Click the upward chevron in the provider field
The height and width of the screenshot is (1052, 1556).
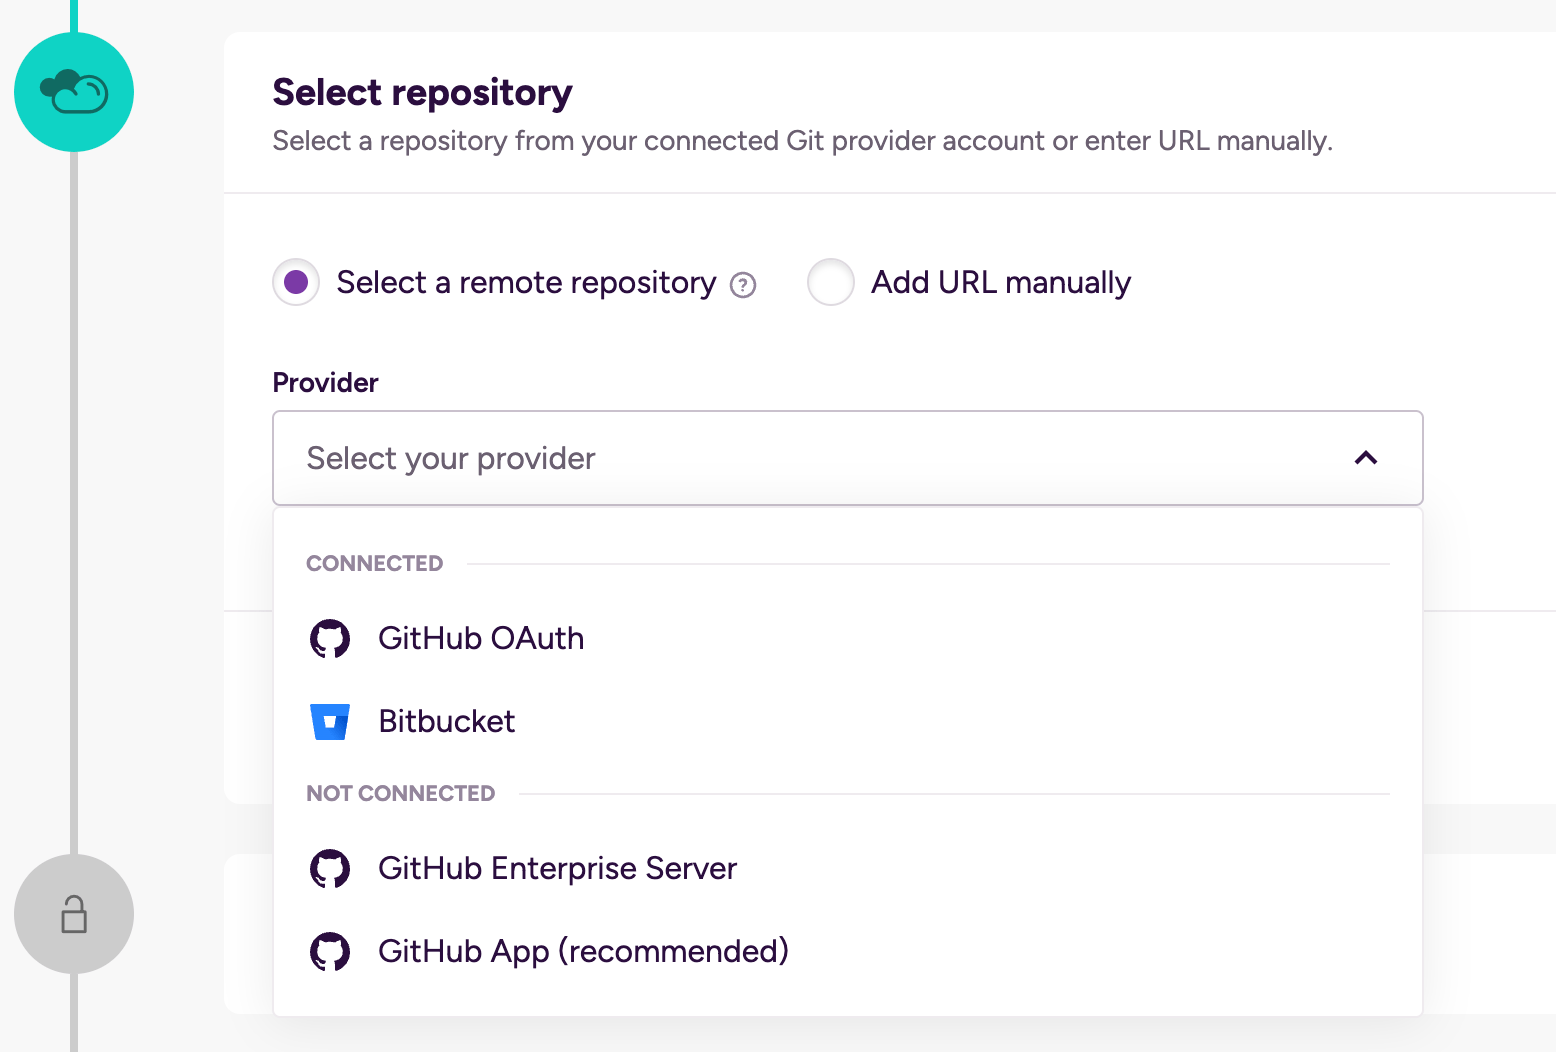coord(1366,458)
